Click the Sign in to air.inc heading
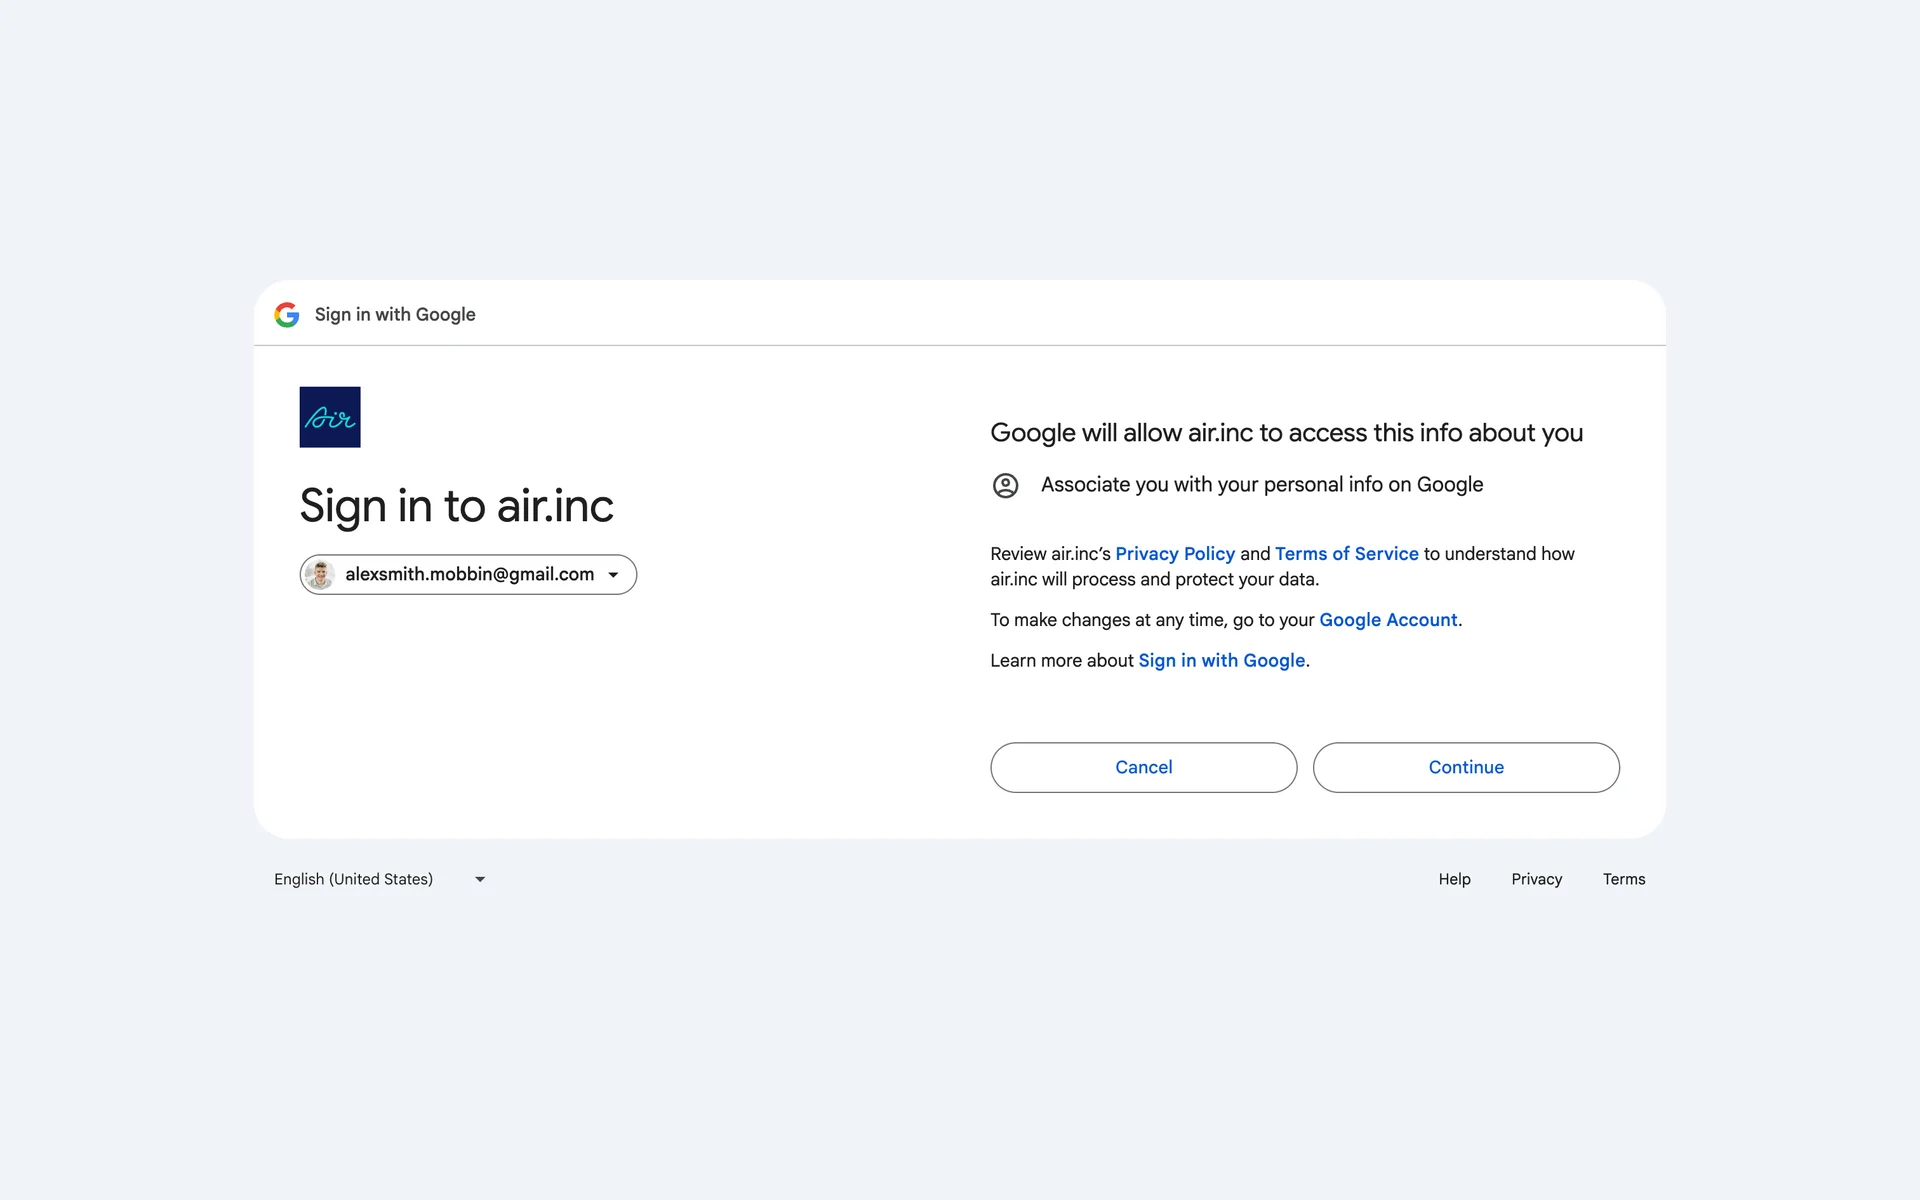The height and width of the screenshot is (1200, 1920). (456, 506)
